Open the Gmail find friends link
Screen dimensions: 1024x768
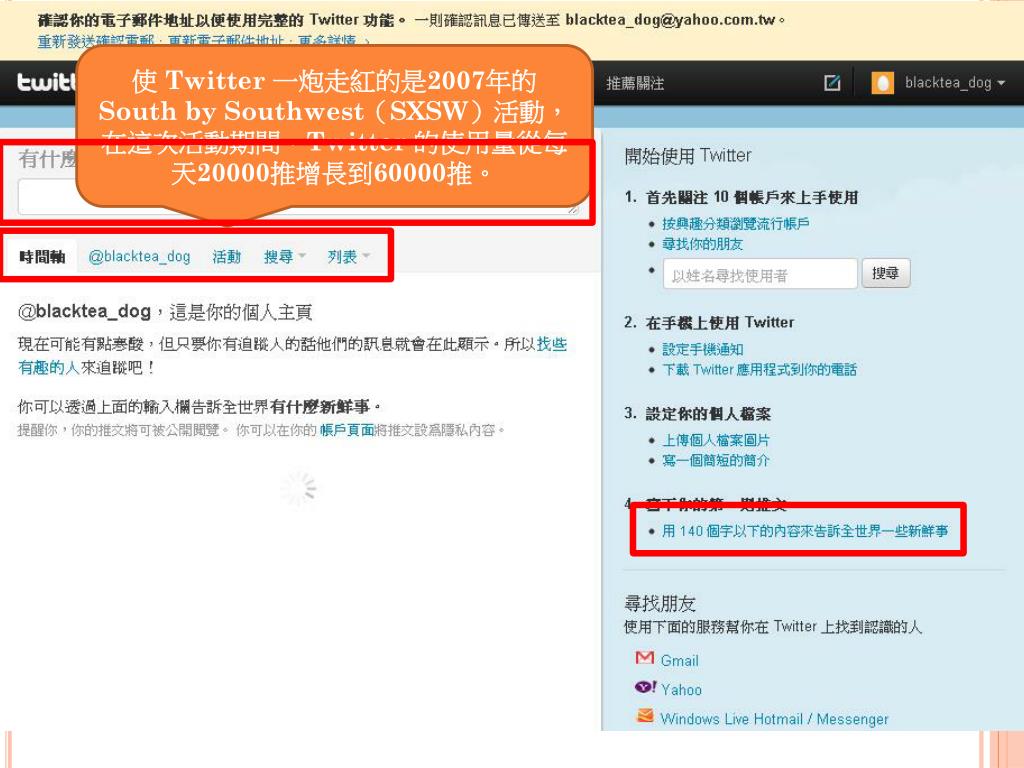tap(679, 661)
